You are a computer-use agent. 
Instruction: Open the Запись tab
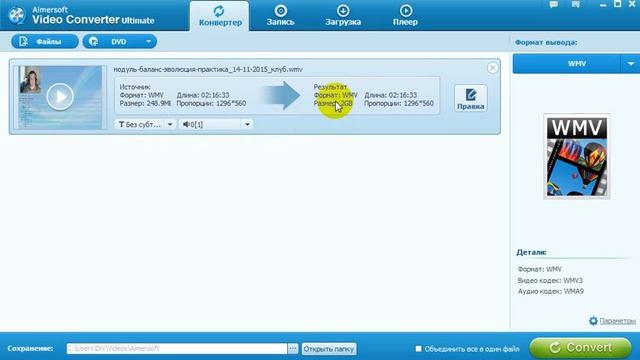point(280,16)
